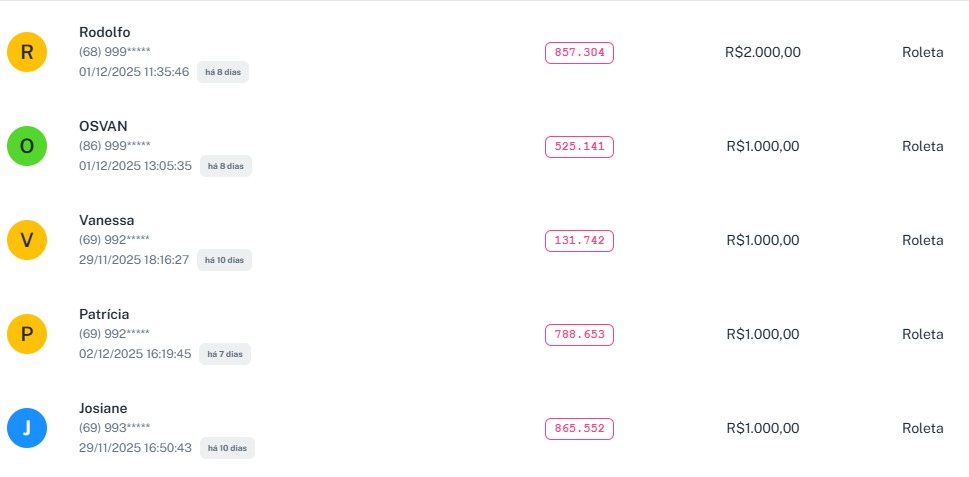Click the 'há 7 dias' tag in Patrícia's row
This screenshot has width=969, height=477.
click(x=224, y=354)
